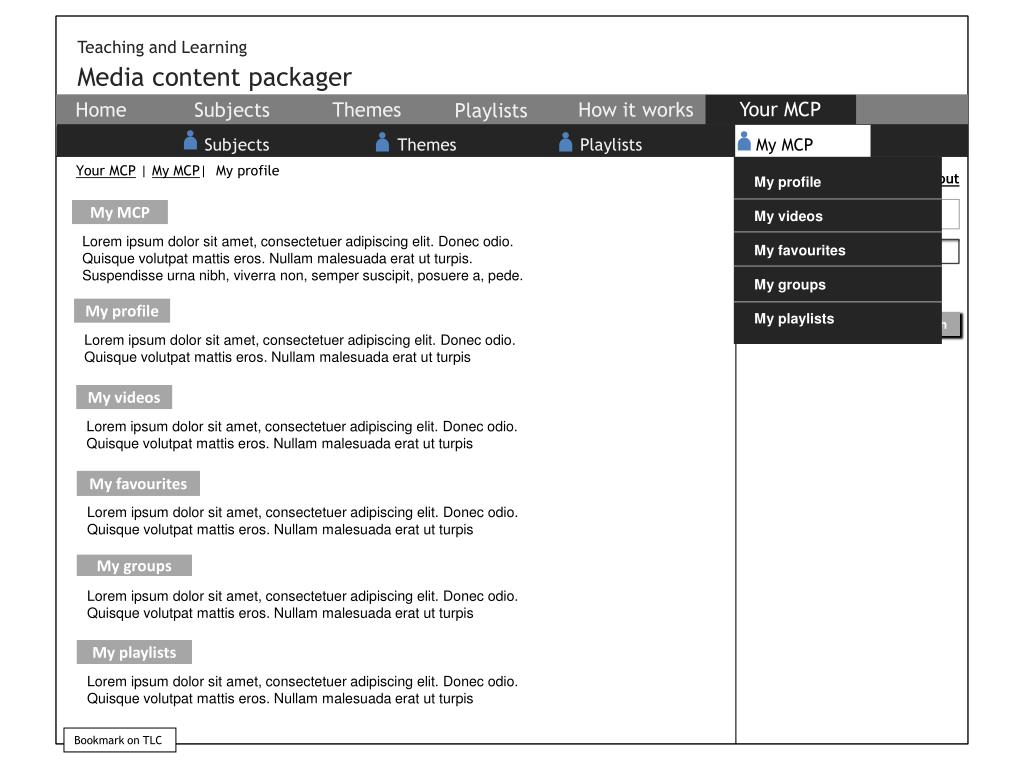Click the person icon beside Subjects
This screenshot has width=1024, height=768.
(190, 140)
